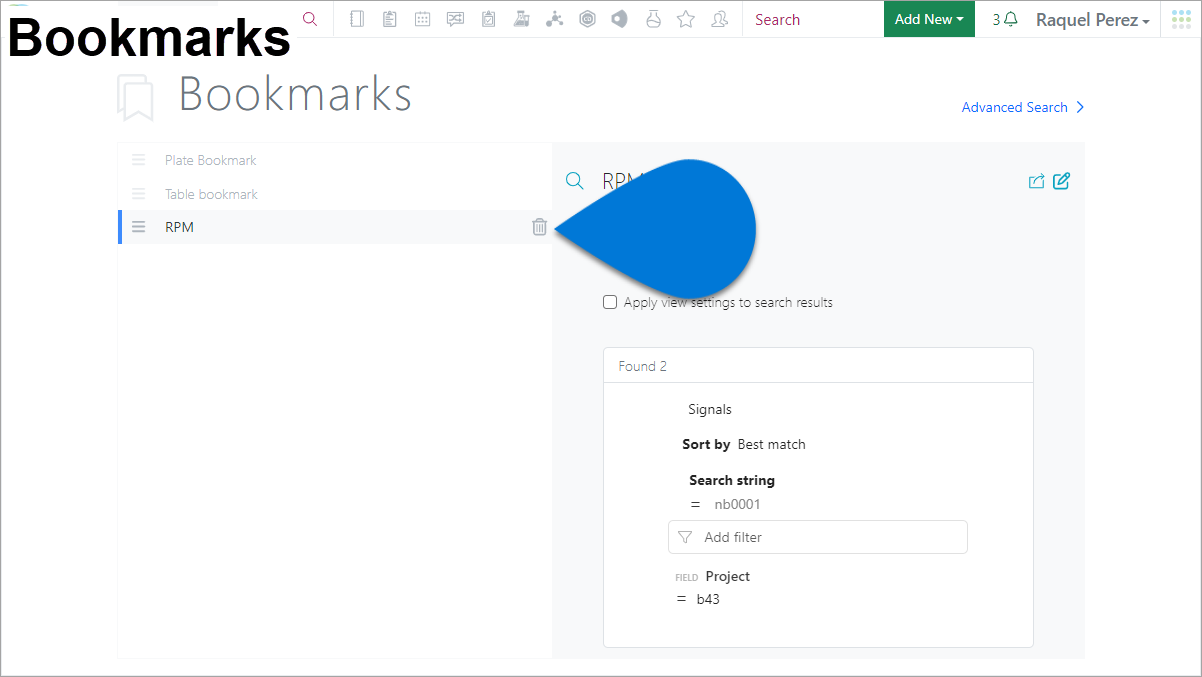Click the top Search input field

coord(812,19)
